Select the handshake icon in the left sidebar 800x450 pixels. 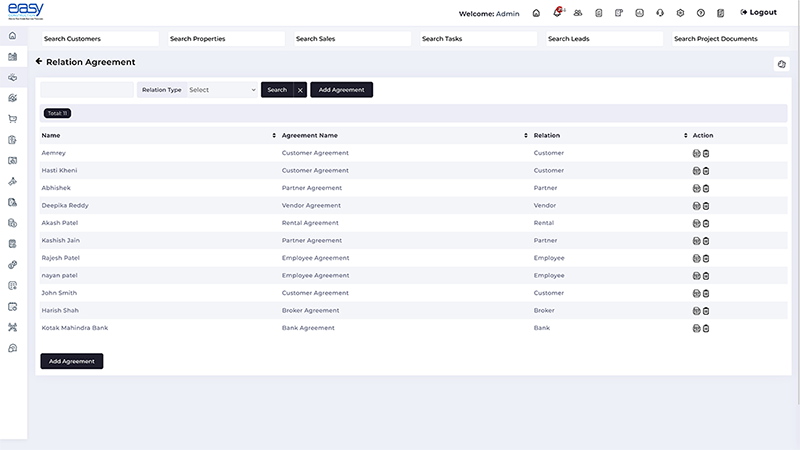pos(13,78)
